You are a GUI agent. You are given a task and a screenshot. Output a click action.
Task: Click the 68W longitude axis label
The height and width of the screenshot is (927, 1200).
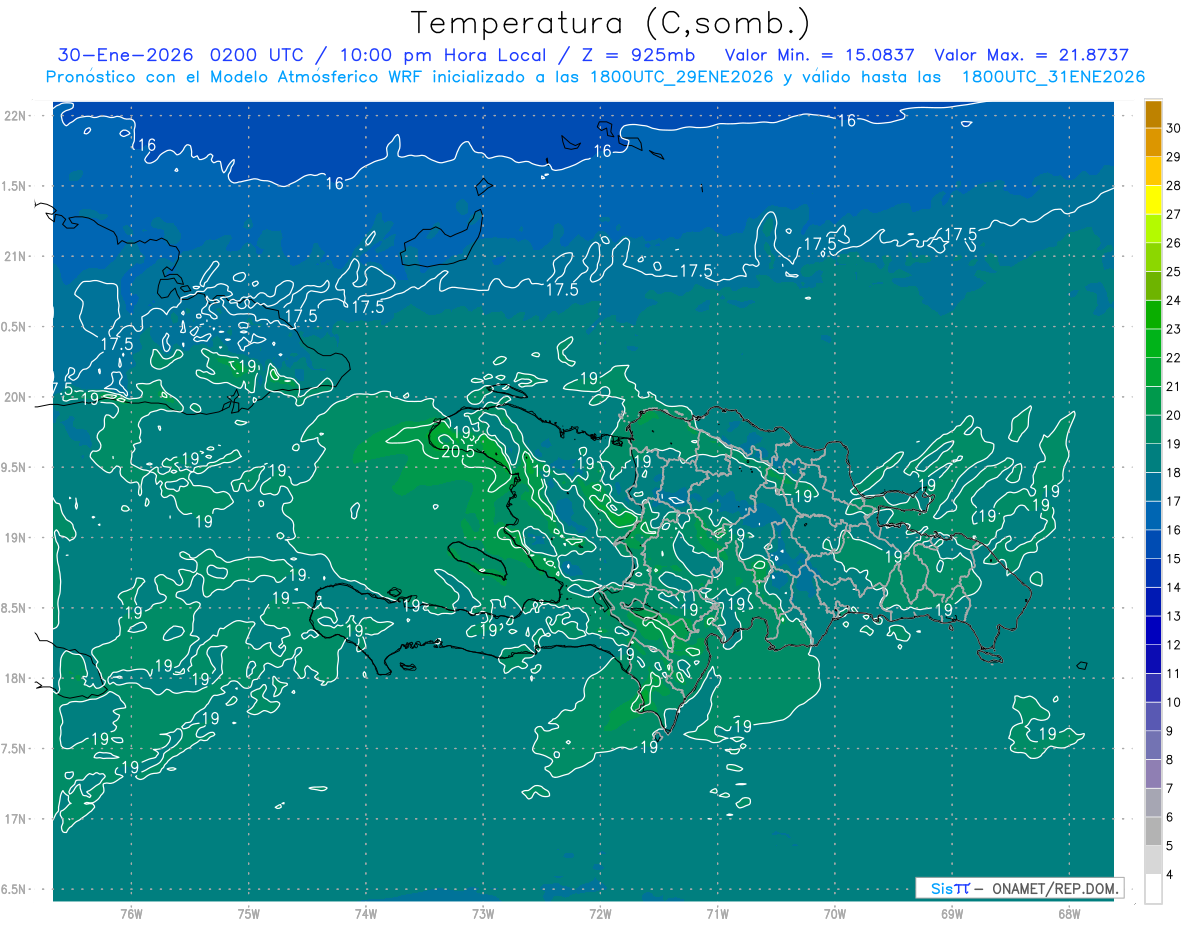(1068, 913)
